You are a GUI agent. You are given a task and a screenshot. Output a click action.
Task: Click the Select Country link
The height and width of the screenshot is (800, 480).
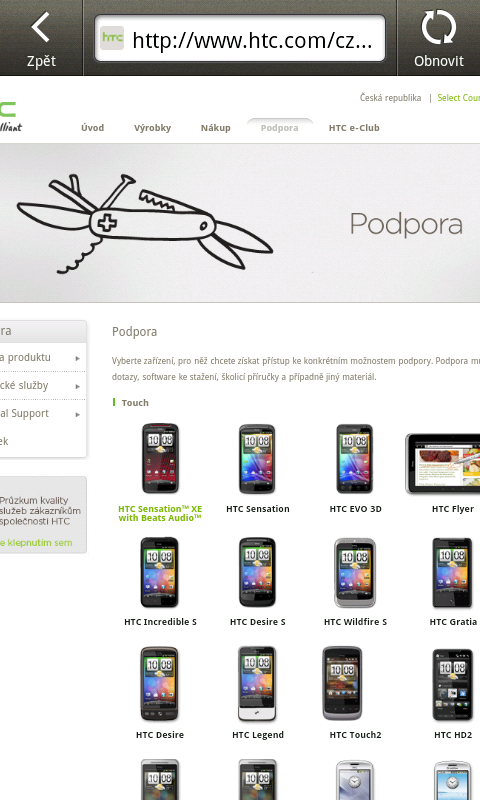459,97
